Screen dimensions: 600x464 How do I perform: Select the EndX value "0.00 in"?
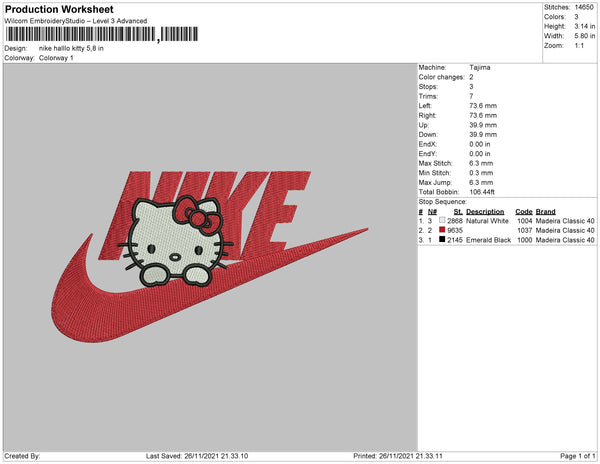480,144
